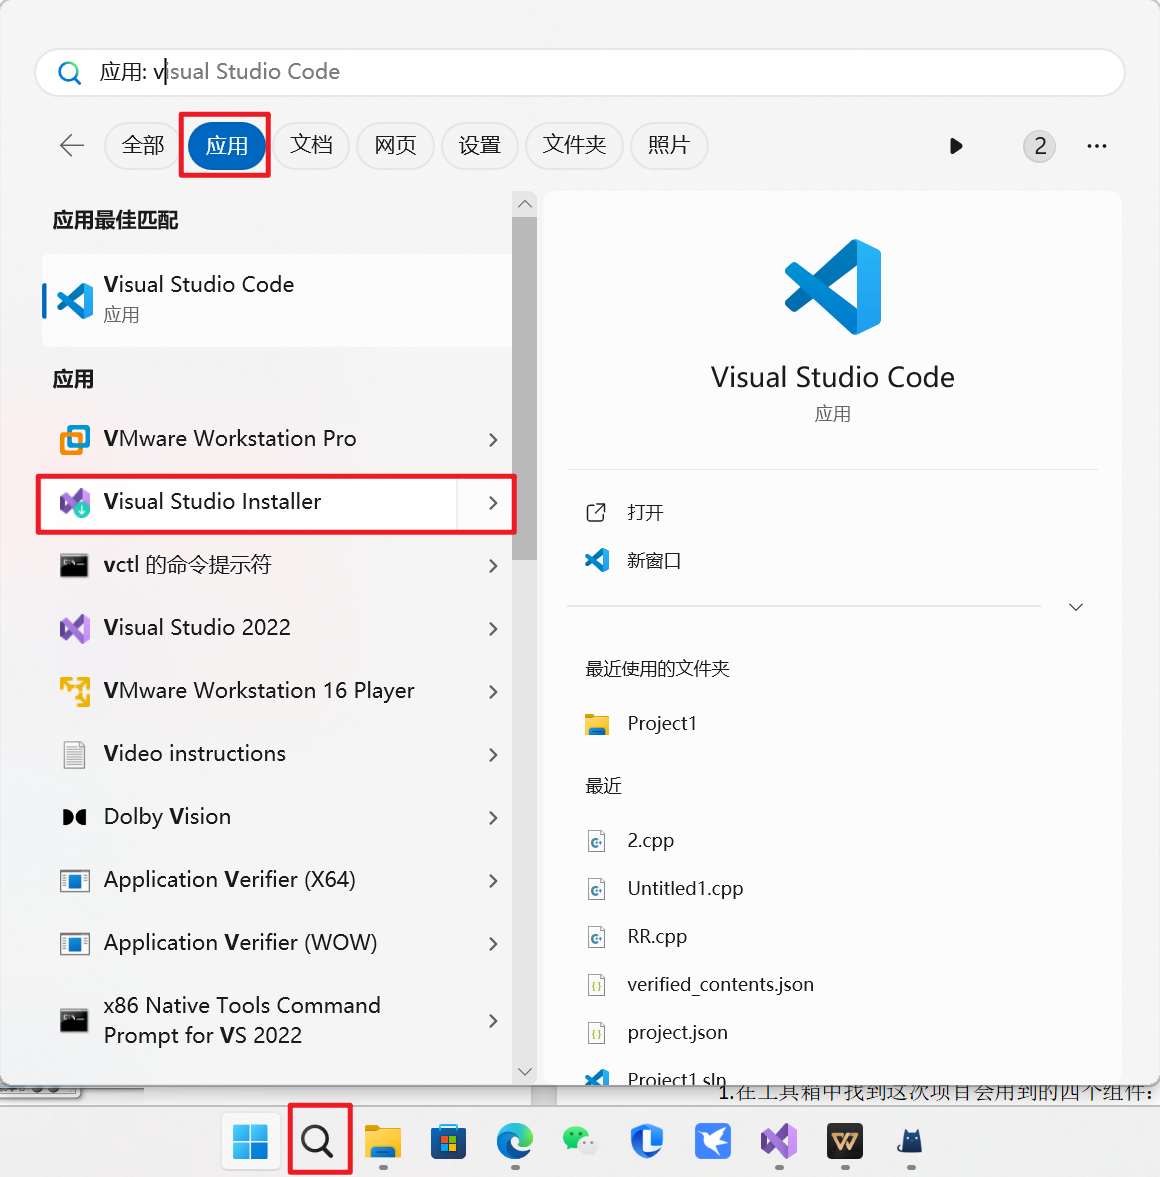The image size is (1160, 1177).
Task: Open the cat icon app on taskbar
Action: click(x=910, y=1142)
